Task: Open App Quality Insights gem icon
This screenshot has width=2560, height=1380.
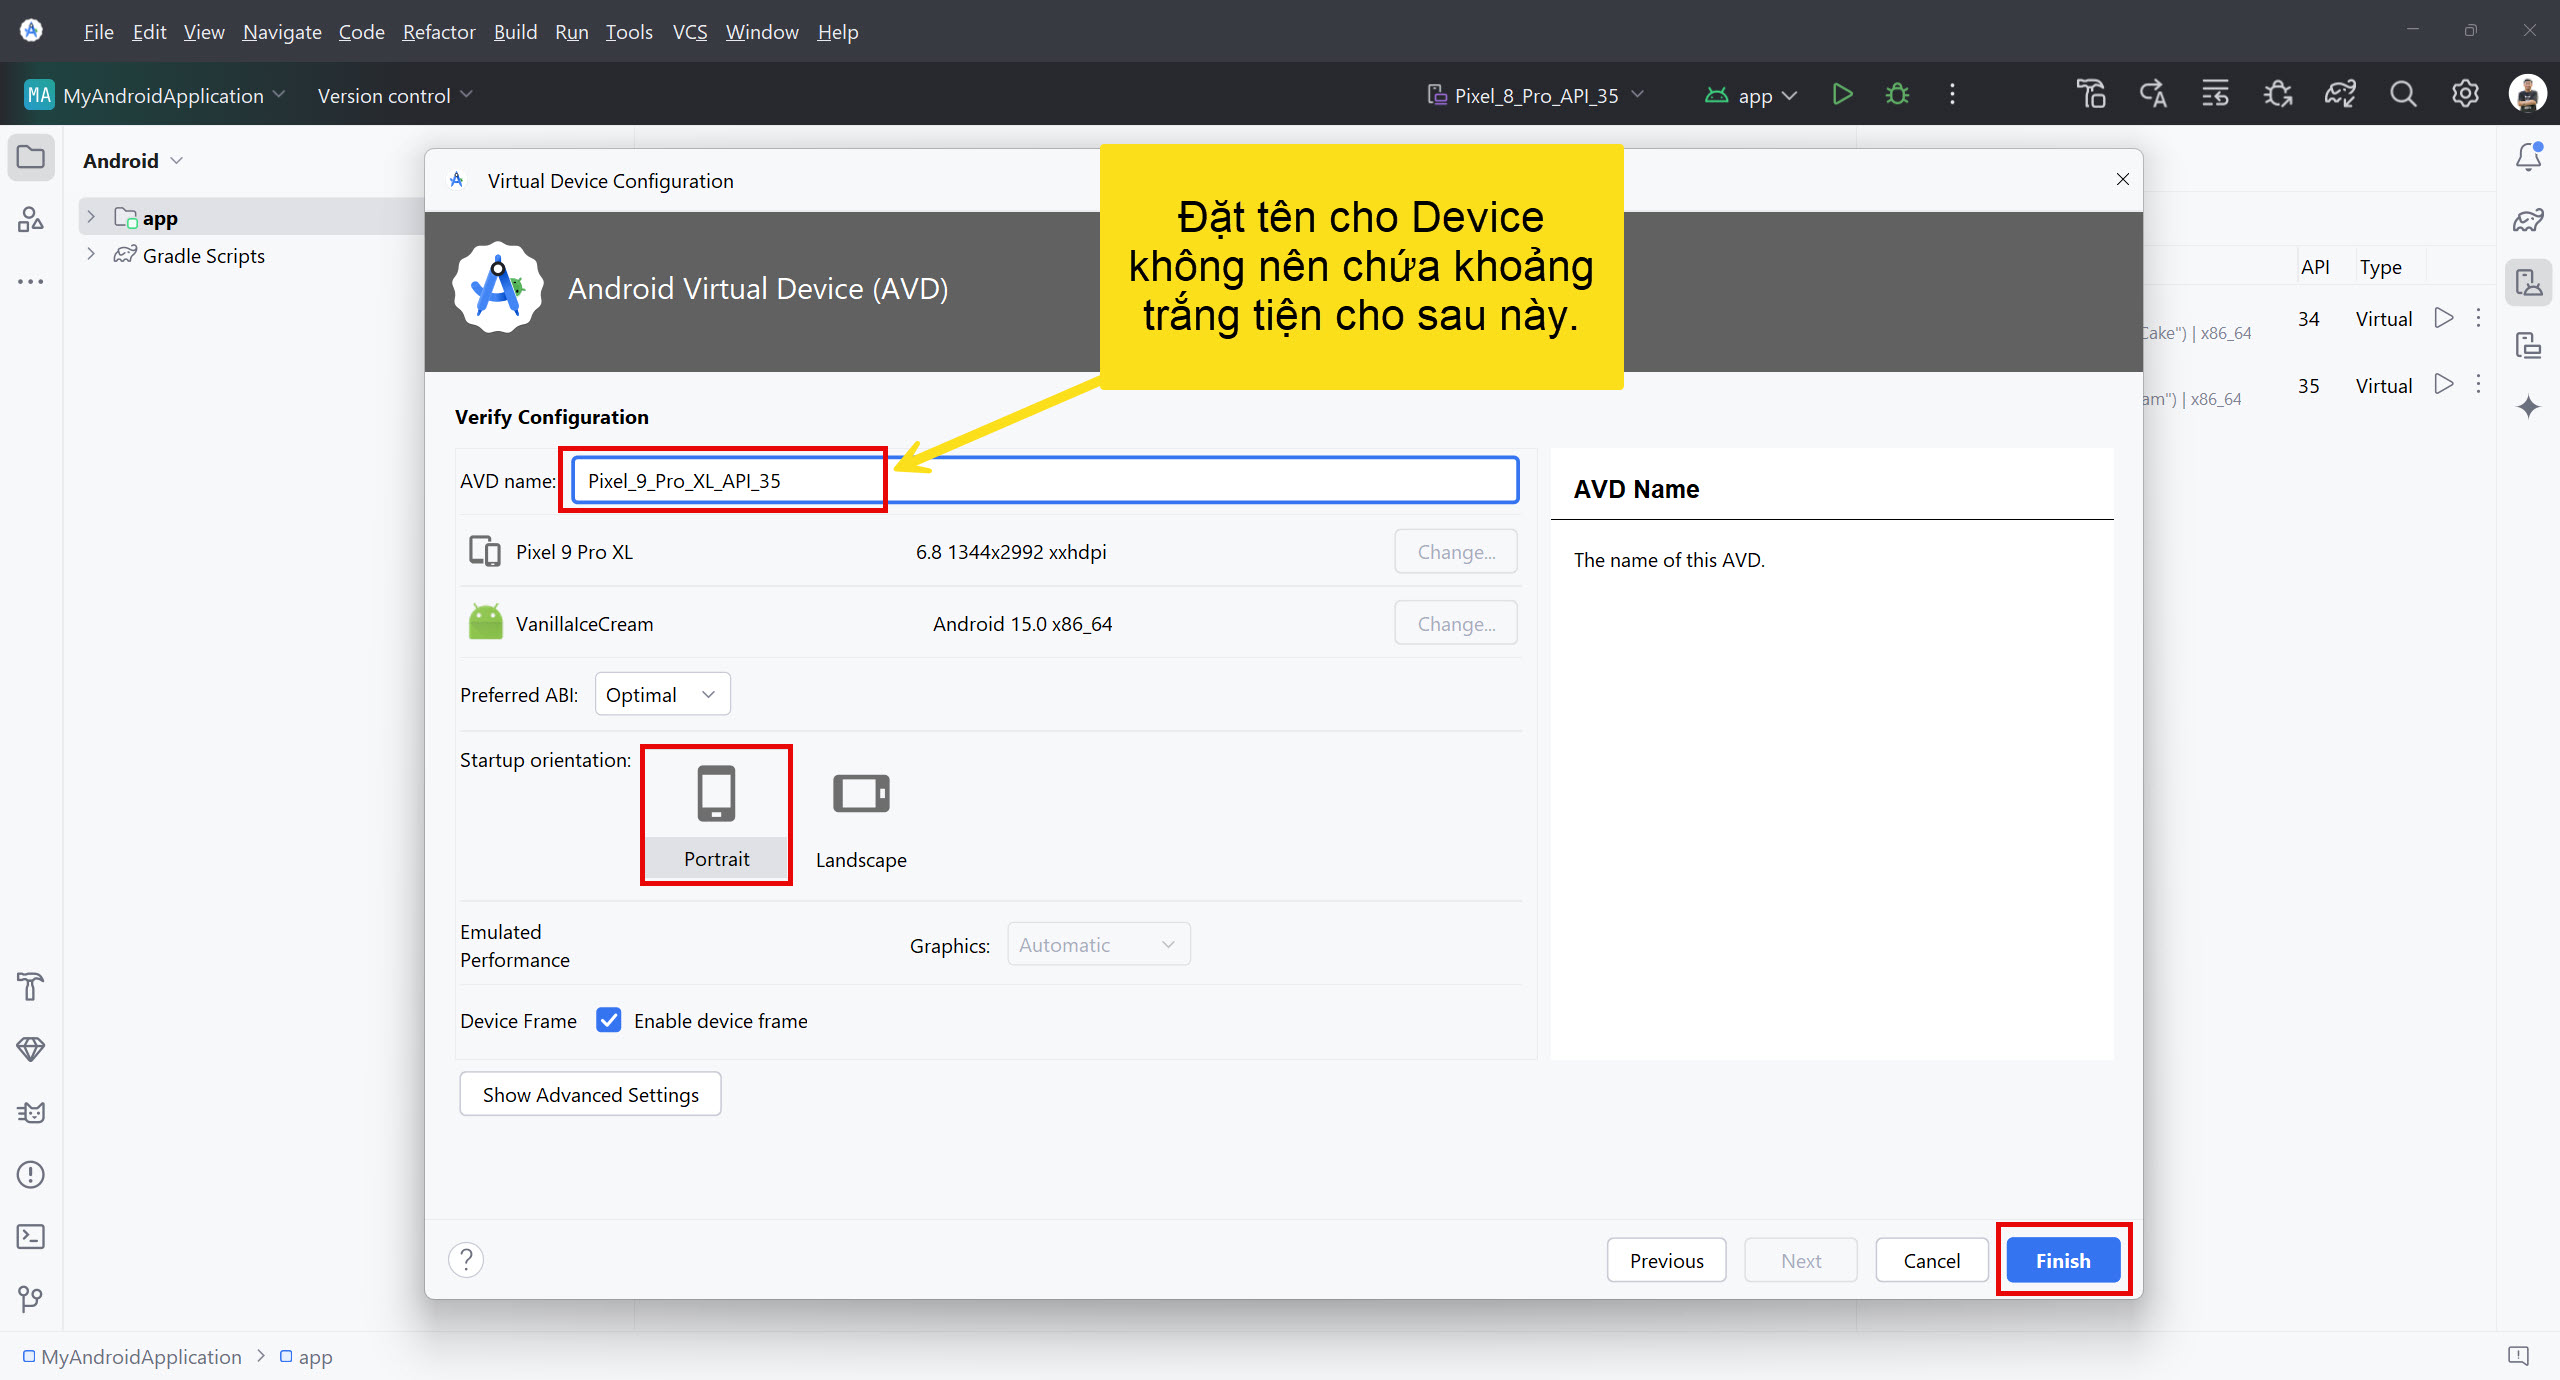Action: pyautogui.click(x=31, y=1049)
